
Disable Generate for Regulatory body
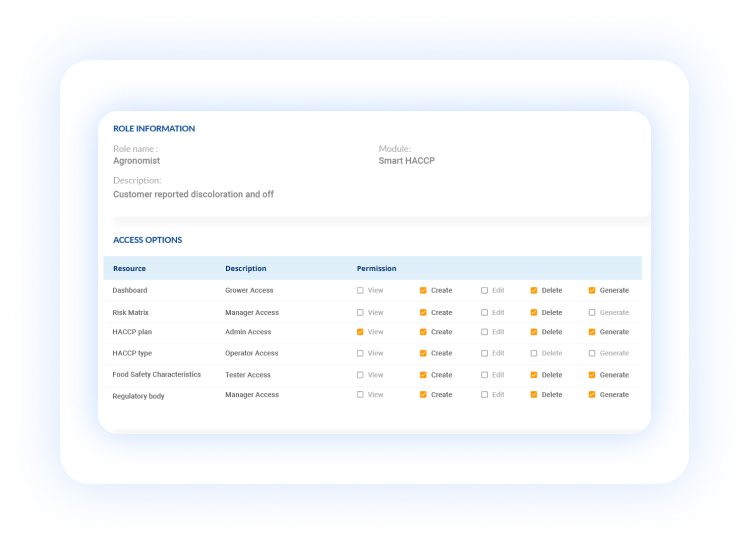coord(592,395)
